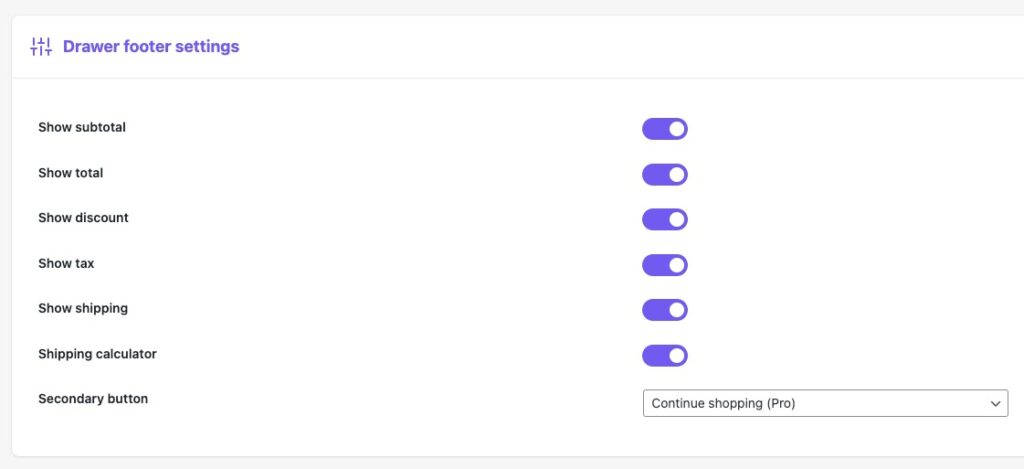
Task: Open the Continue shopping (Pro) dropdown
Action: pos(825,403)
